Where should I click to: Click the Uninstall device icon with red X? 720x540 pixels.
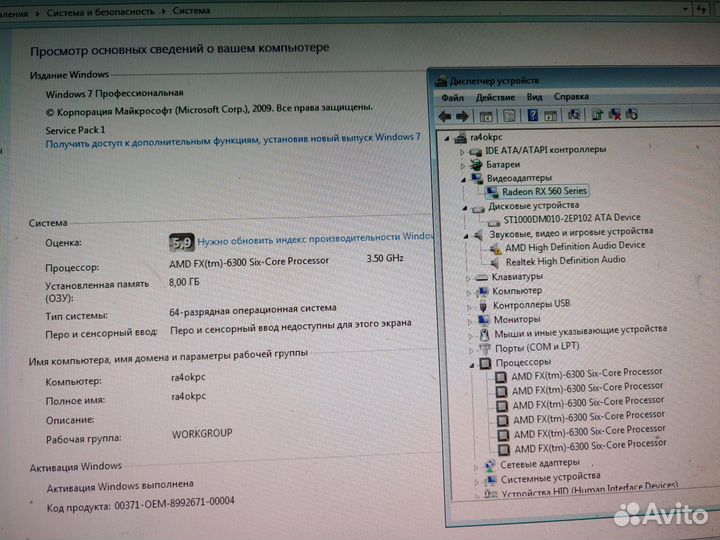click(x=614, y=114)
